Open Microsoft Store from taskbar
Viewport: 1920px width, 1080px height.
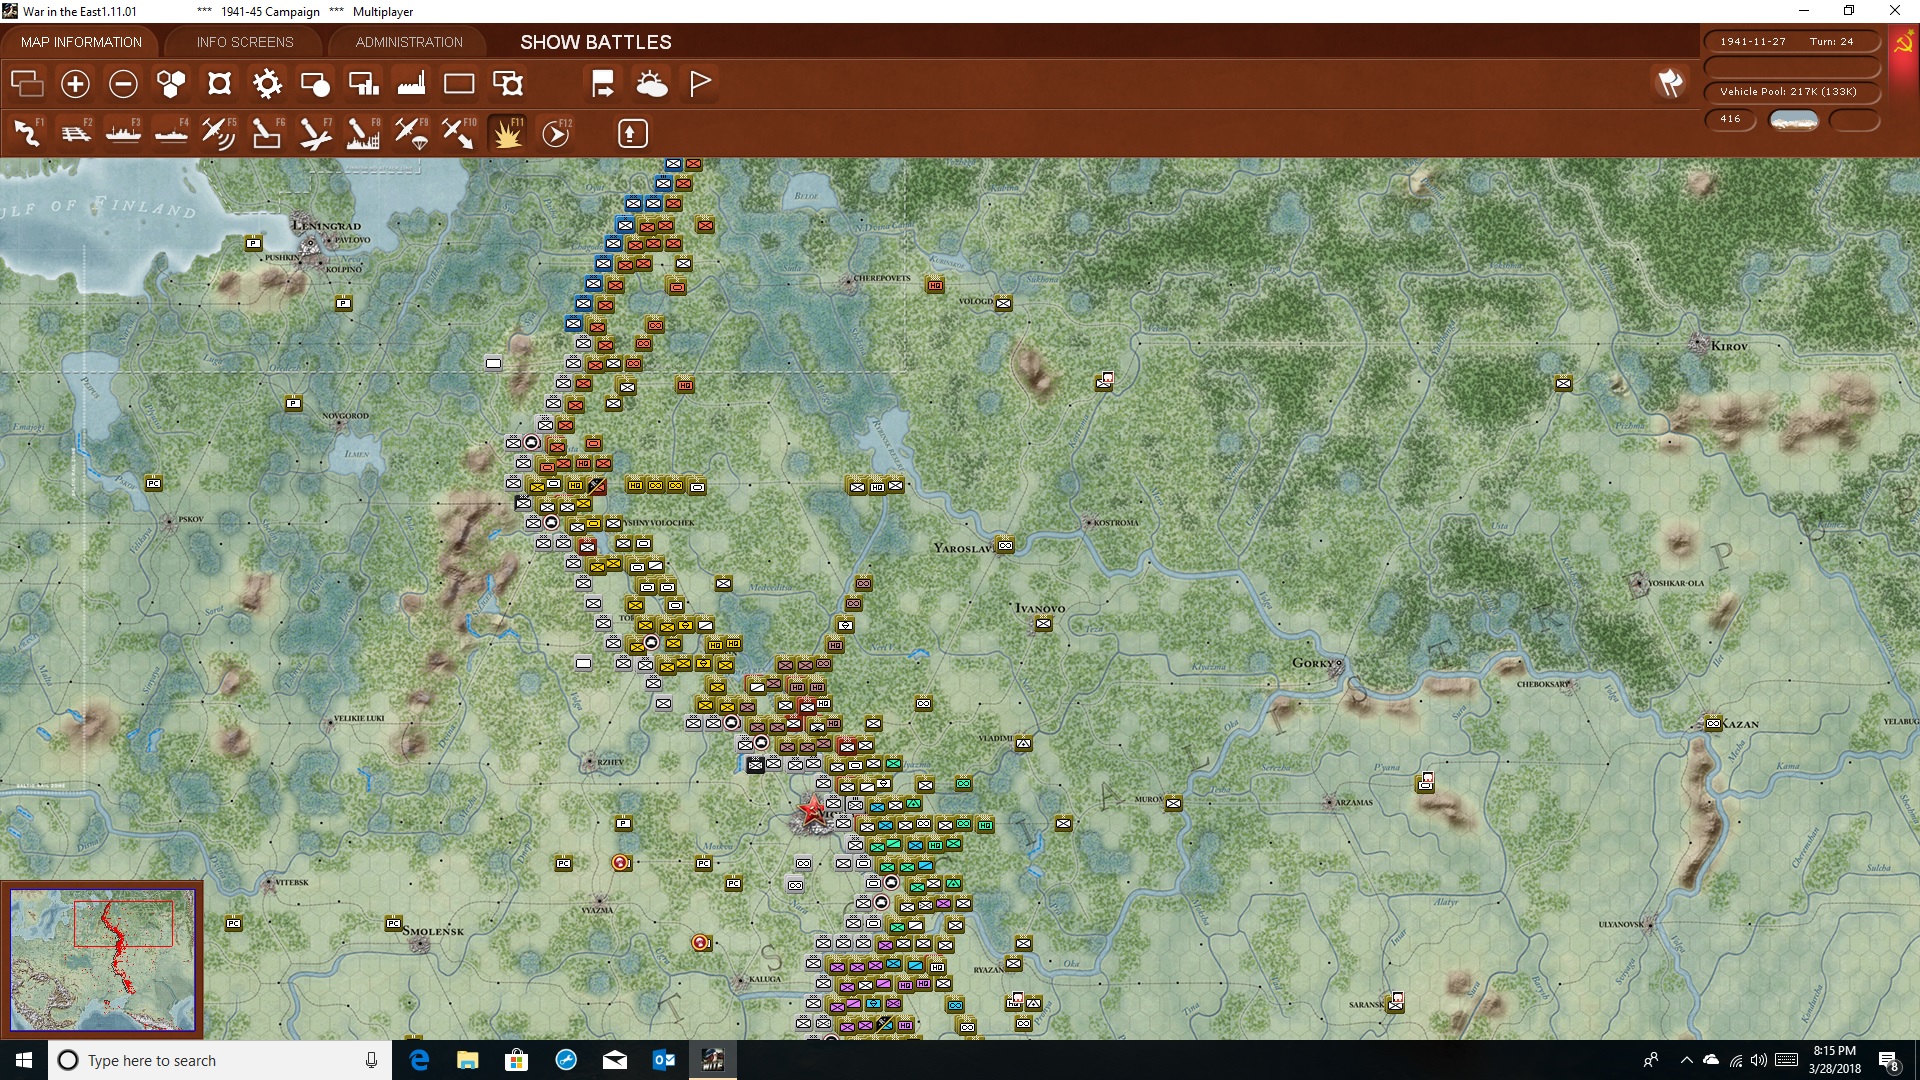pyautogui.click(x=517, y=1060)
